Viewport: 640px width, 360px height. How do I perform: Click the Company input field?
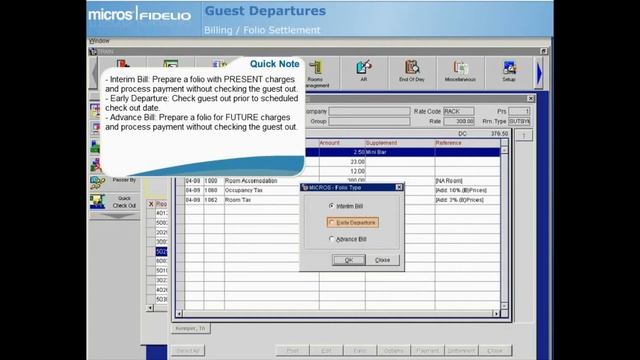[369, 111]
